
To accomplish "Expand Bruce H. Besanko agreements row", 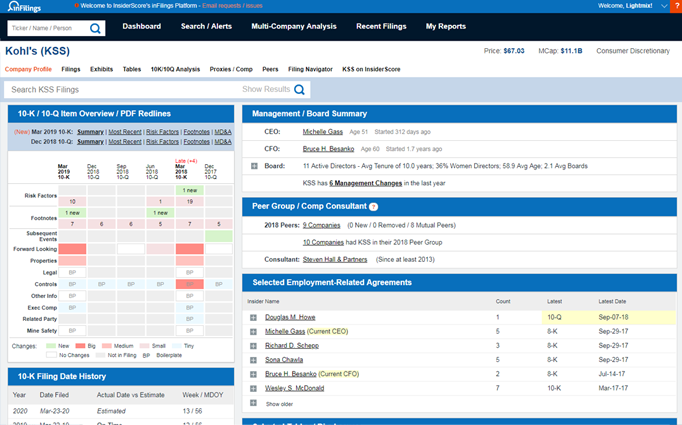I will [x=253, y=374].
